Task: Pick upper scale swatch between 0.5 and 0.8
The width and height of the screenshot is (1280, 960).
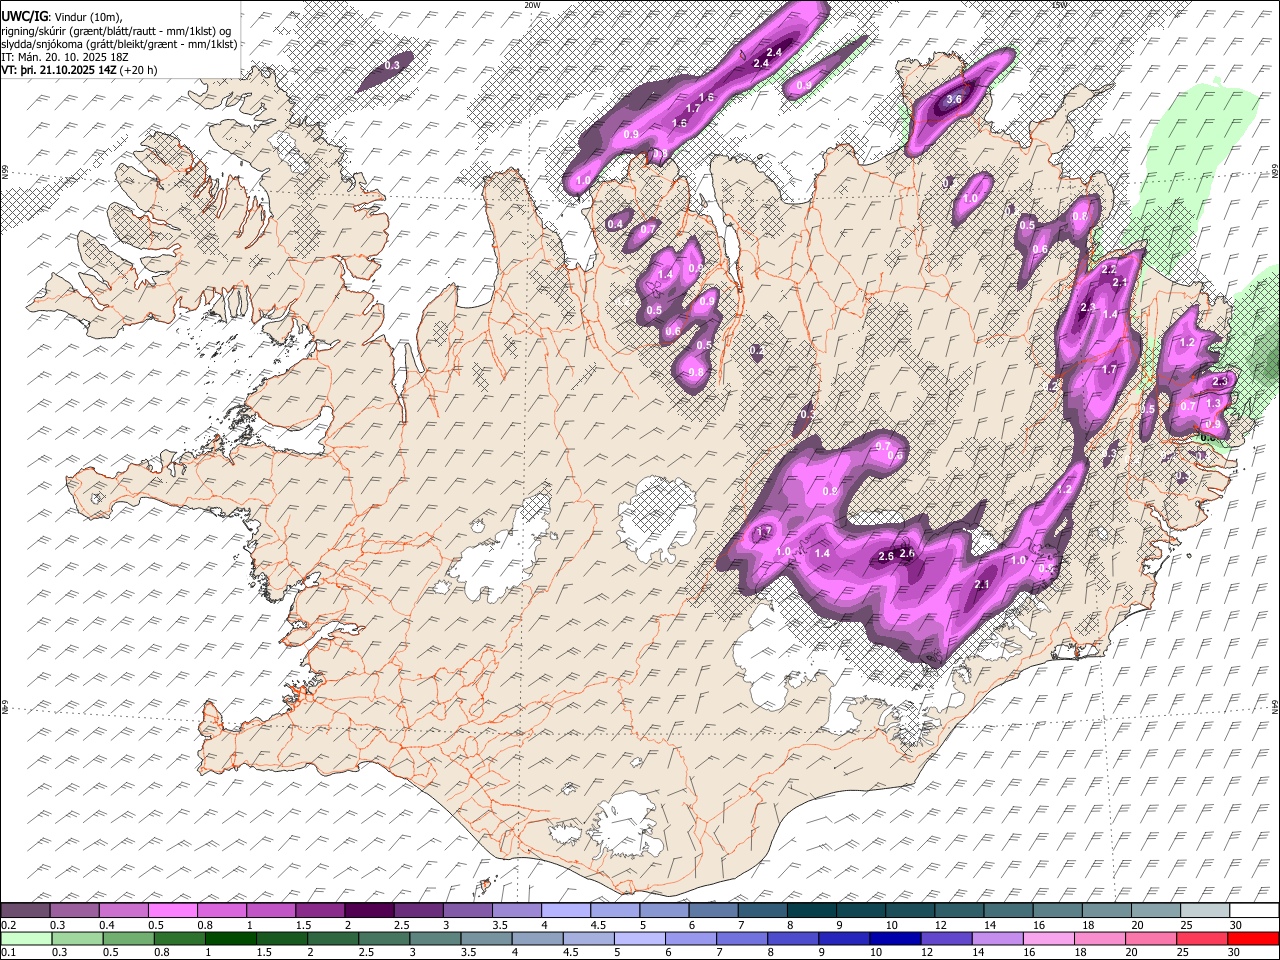Action: point(172,910)
